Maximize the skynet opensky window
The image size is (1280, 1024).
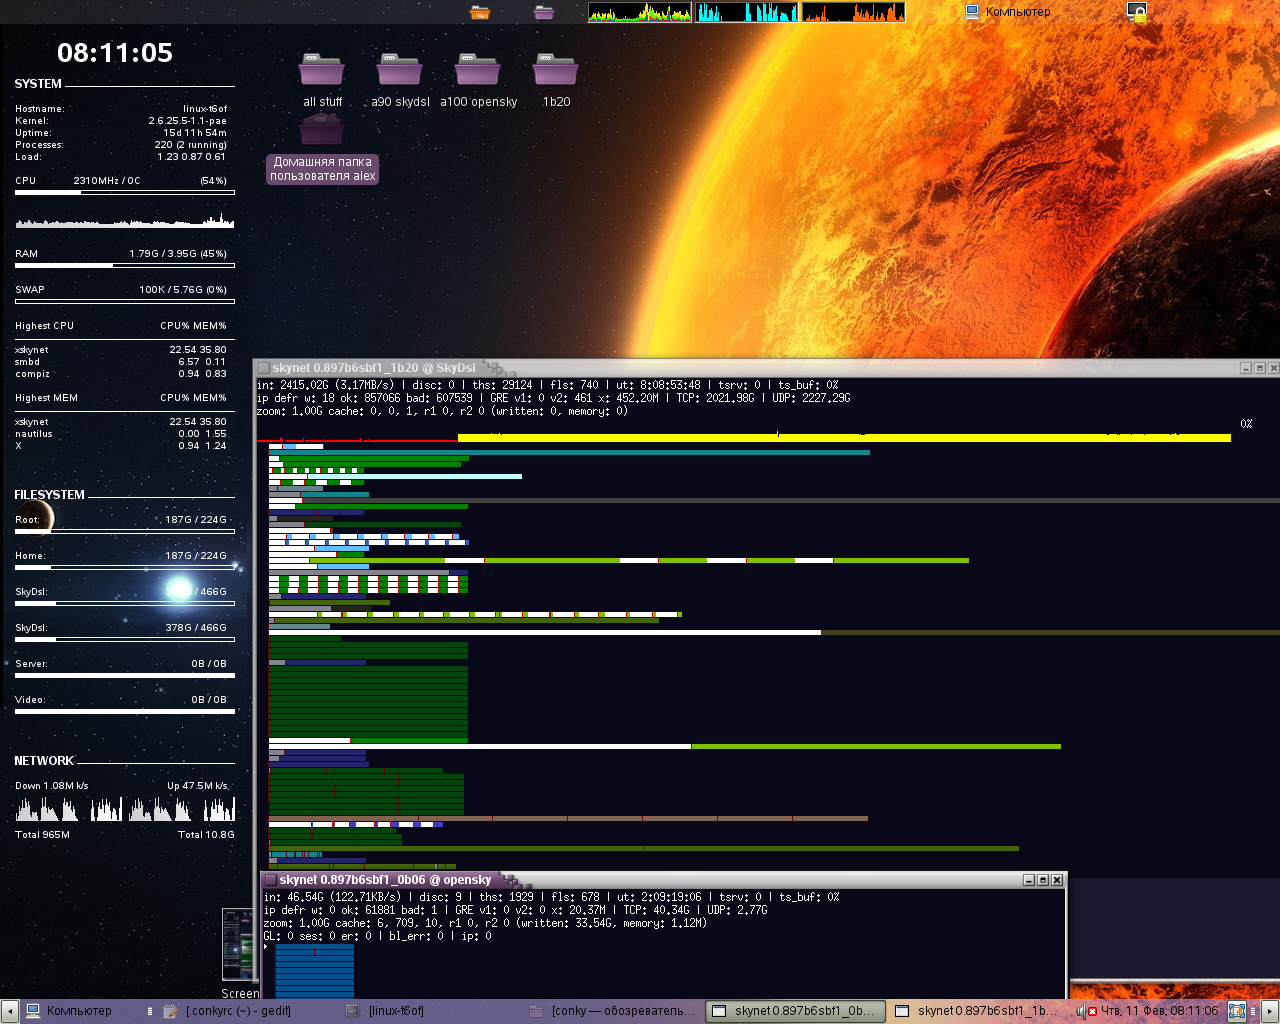click(x=1043, y=880)
